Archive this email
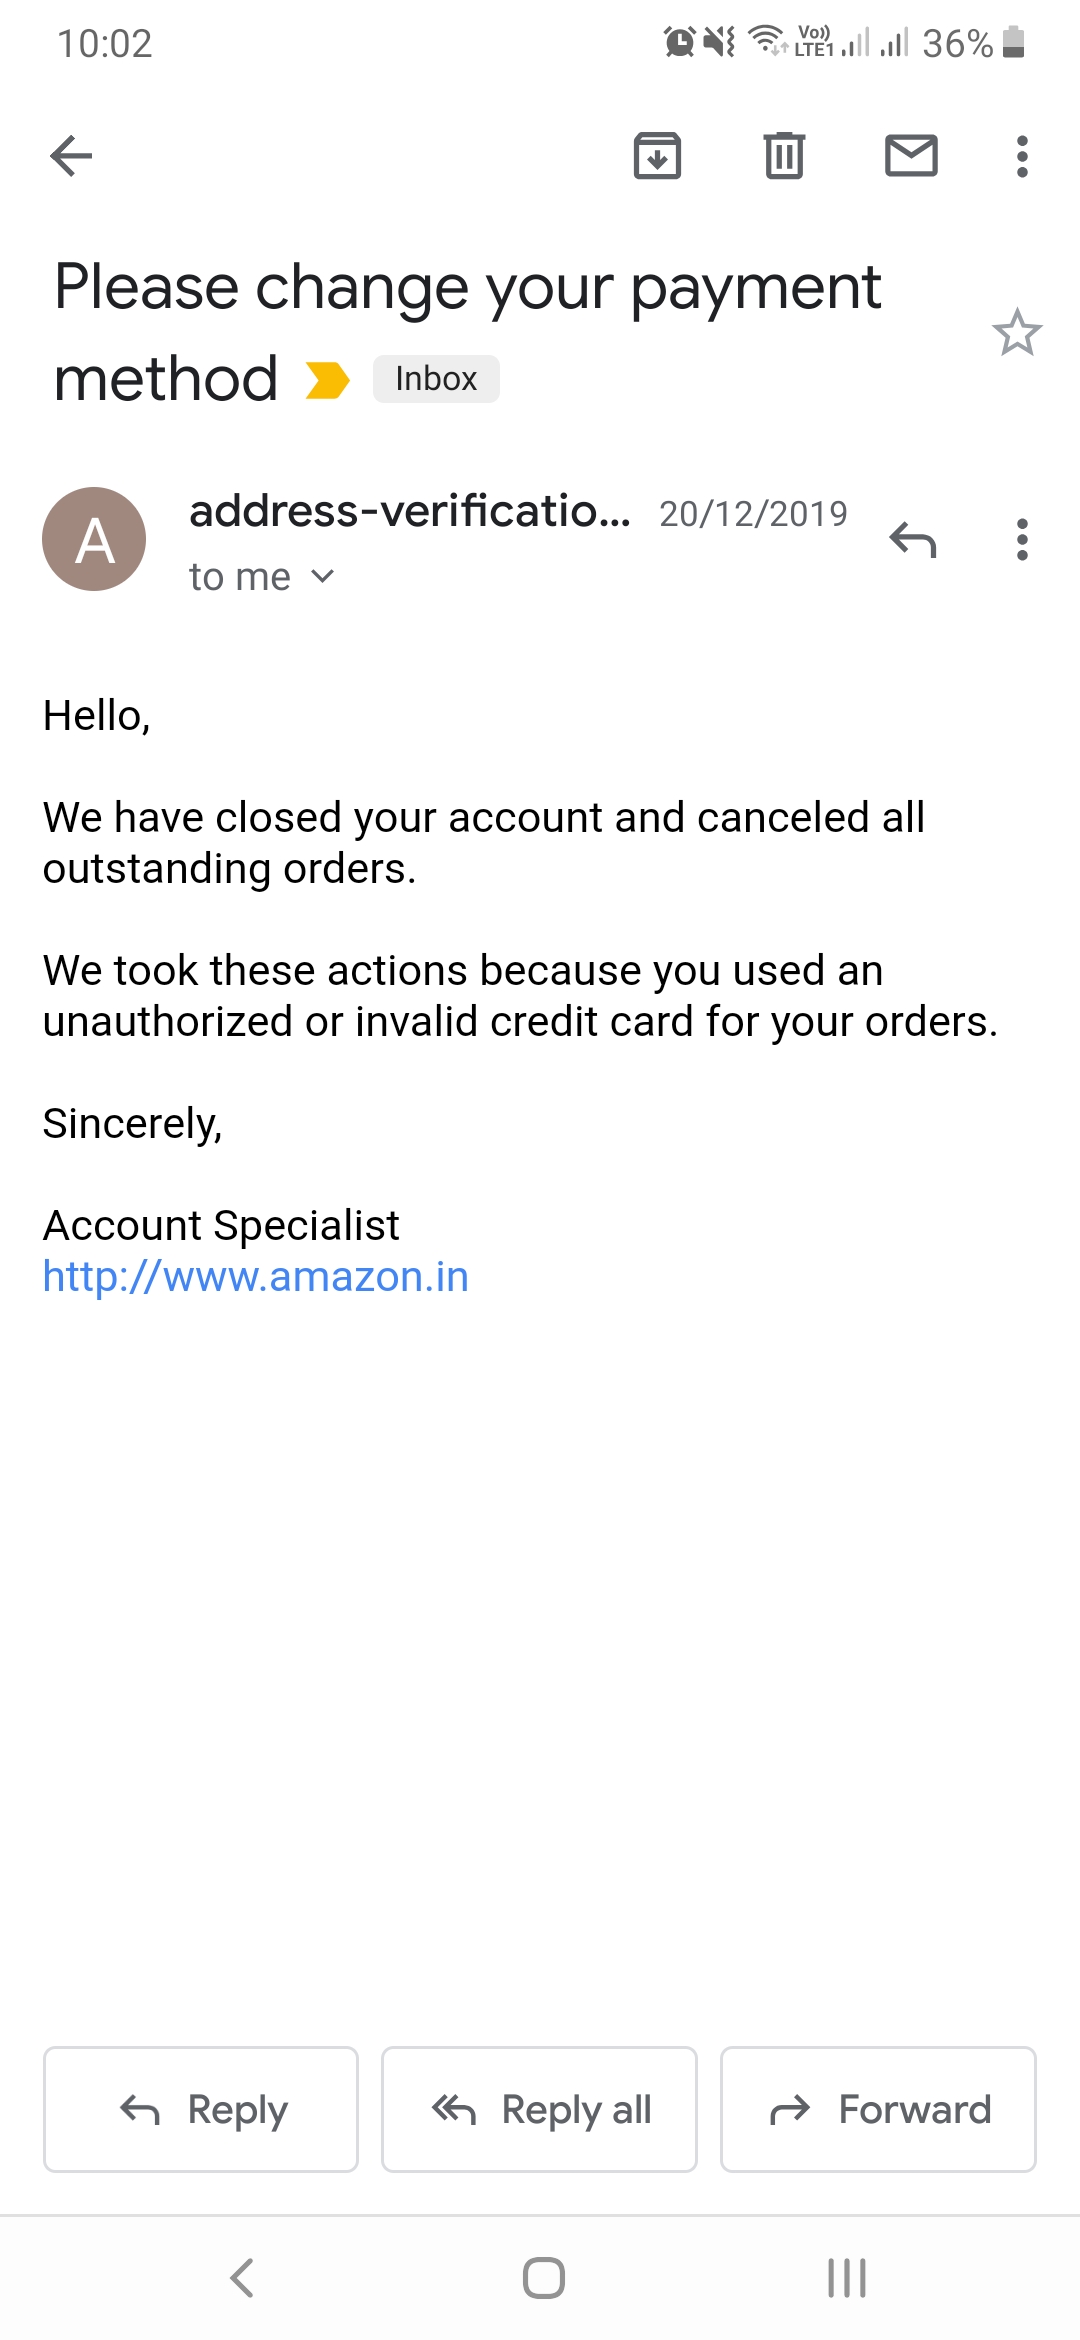Screen dimensions: 1080x2340 click(x=657, y=156)
